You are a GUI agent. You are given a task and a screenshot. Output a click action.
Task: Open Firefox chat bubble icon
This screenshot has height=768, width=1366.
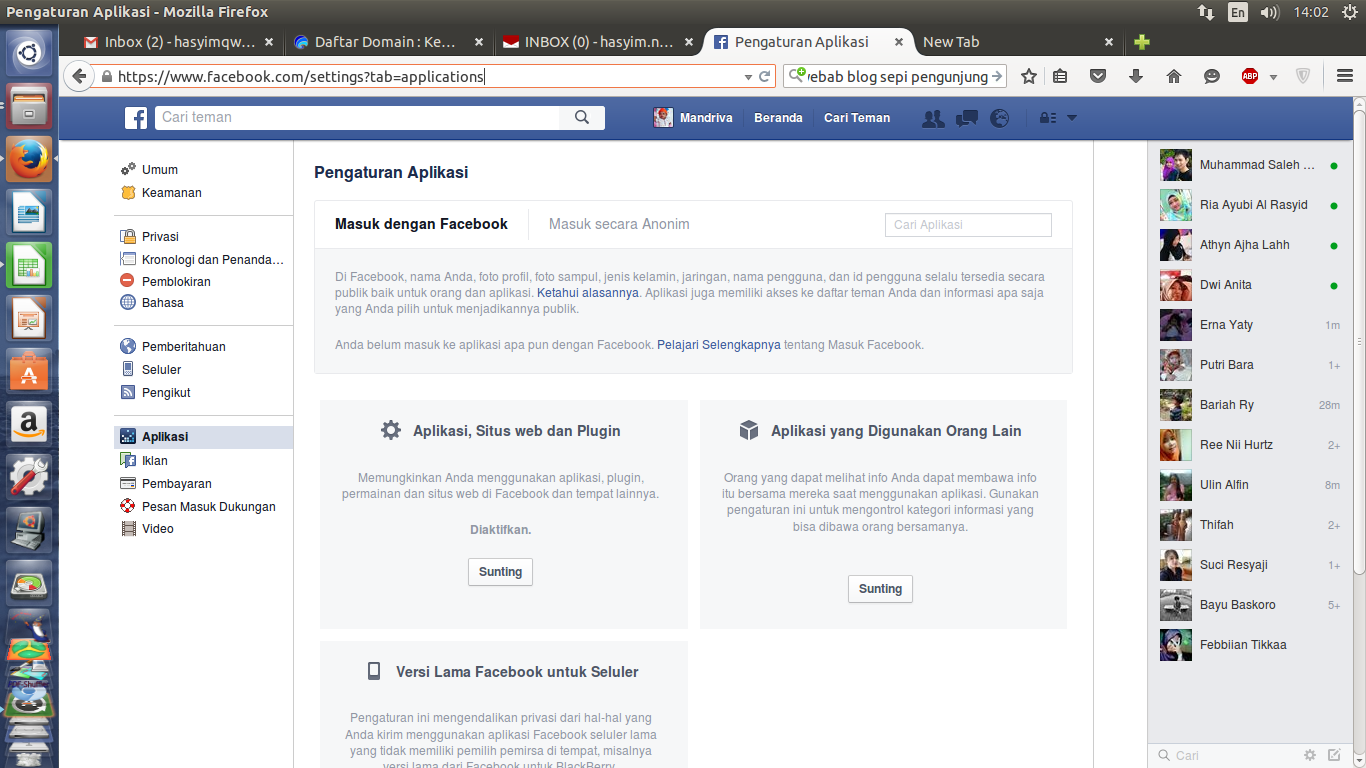tap(1212, 76)
